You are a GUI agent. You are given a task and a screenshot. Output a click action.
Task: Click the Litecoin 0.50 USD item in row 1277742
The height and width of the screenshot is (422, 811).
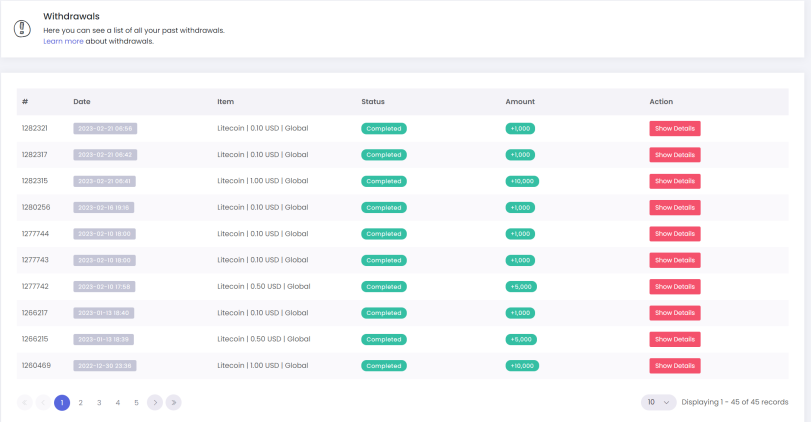264,287
